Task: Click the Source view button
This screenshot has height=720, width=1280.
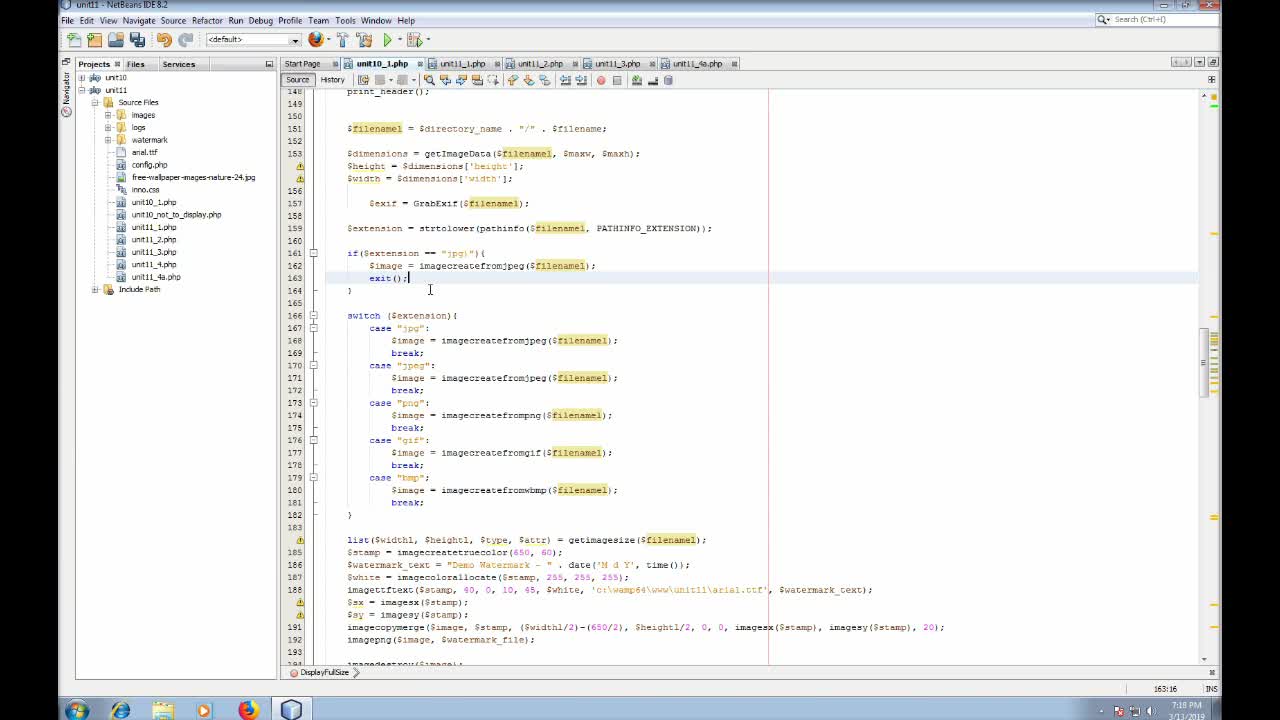Action: tap(298, 80)
